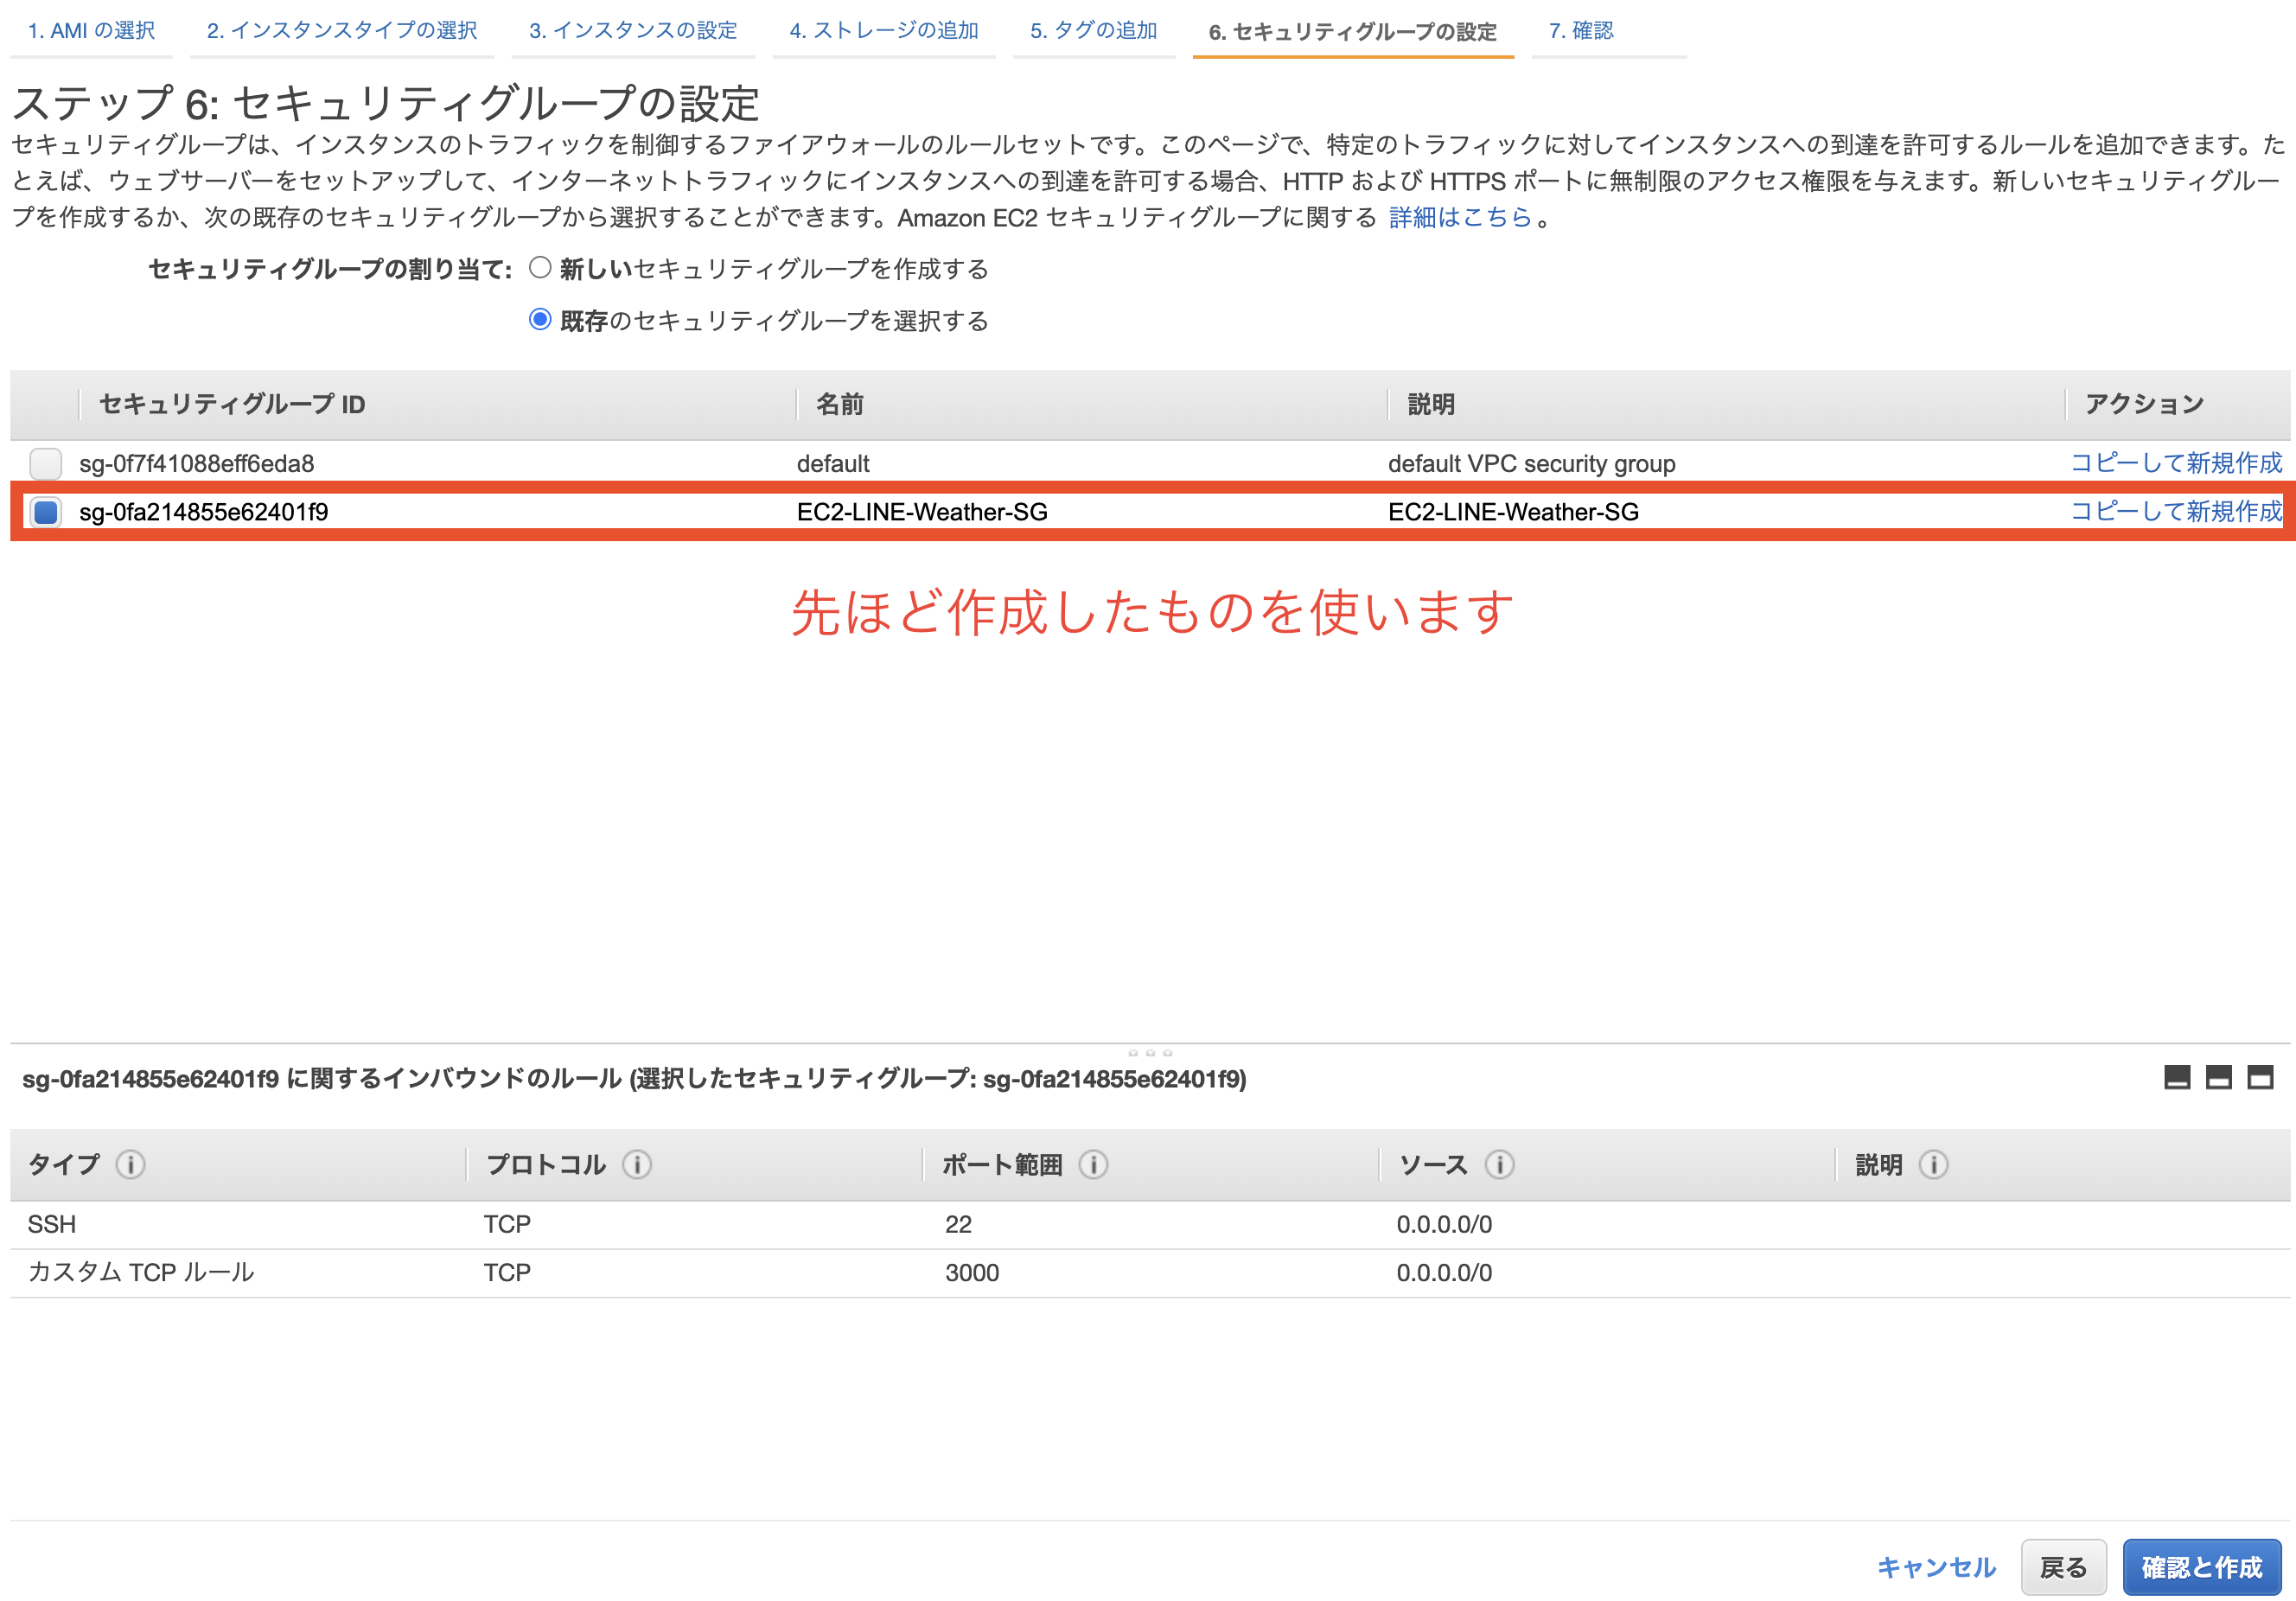This screenshot has width=2296, height=1601.
Task: Open the info tooltip next to タイプ
Action: click(x=131, y=1164)
